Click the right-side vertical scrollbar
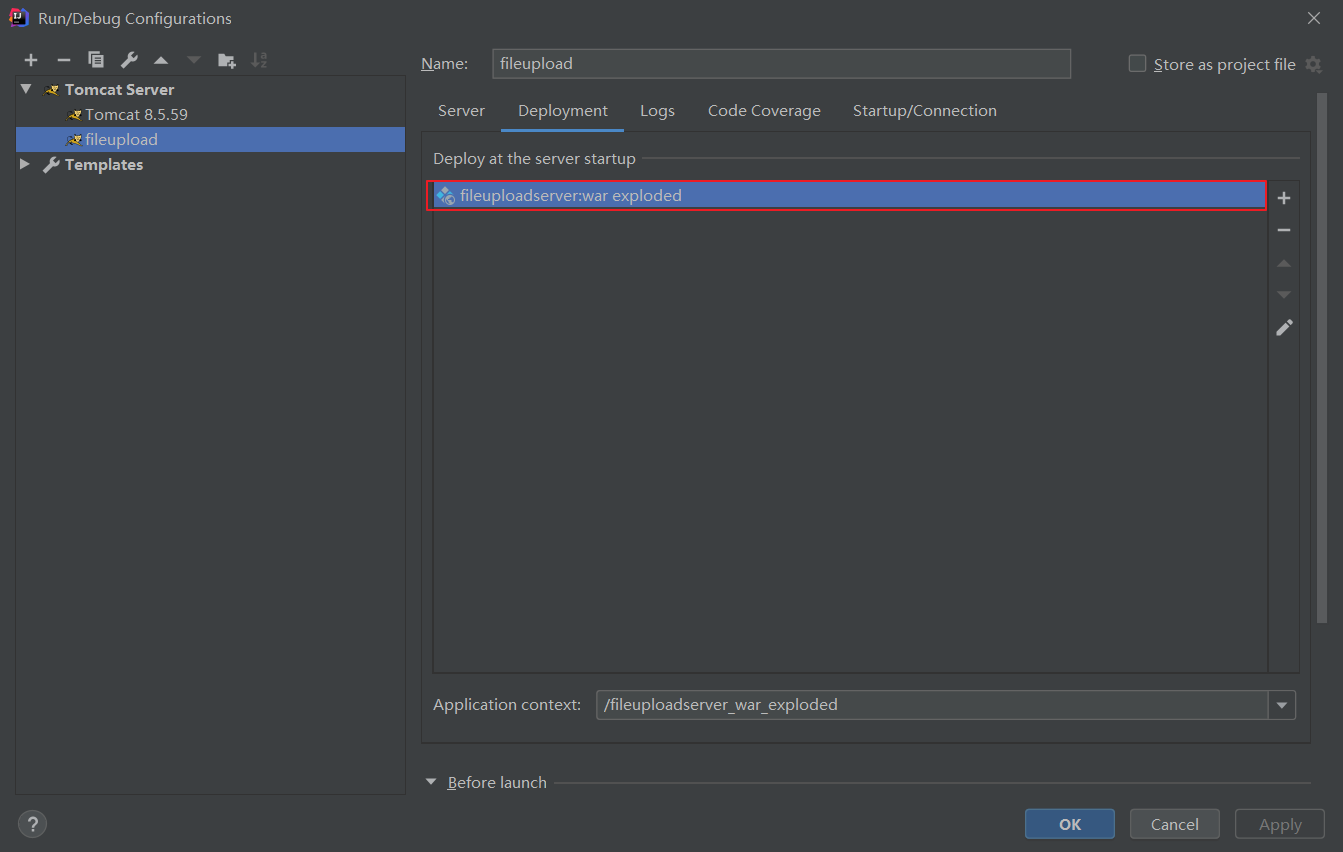1343x852 pixels. [1324, 358]
